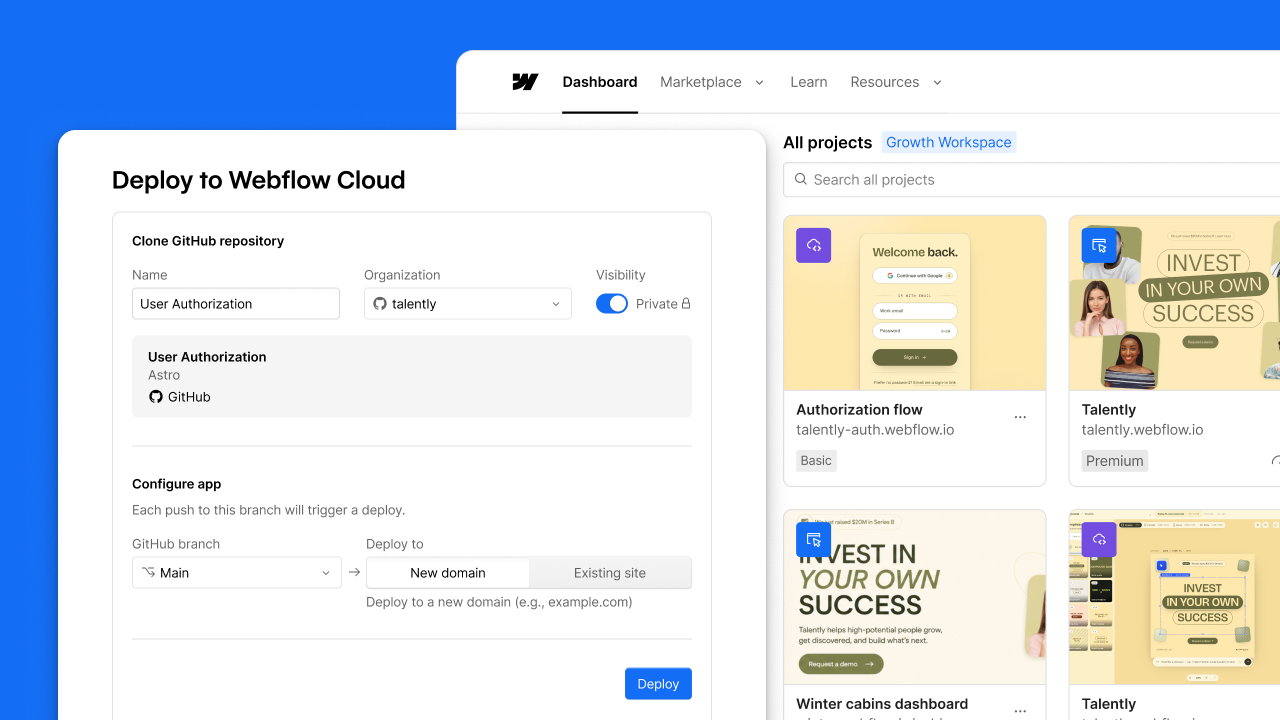Click the Premium plan badge

pyautogui.click(x=1115, y=461)
